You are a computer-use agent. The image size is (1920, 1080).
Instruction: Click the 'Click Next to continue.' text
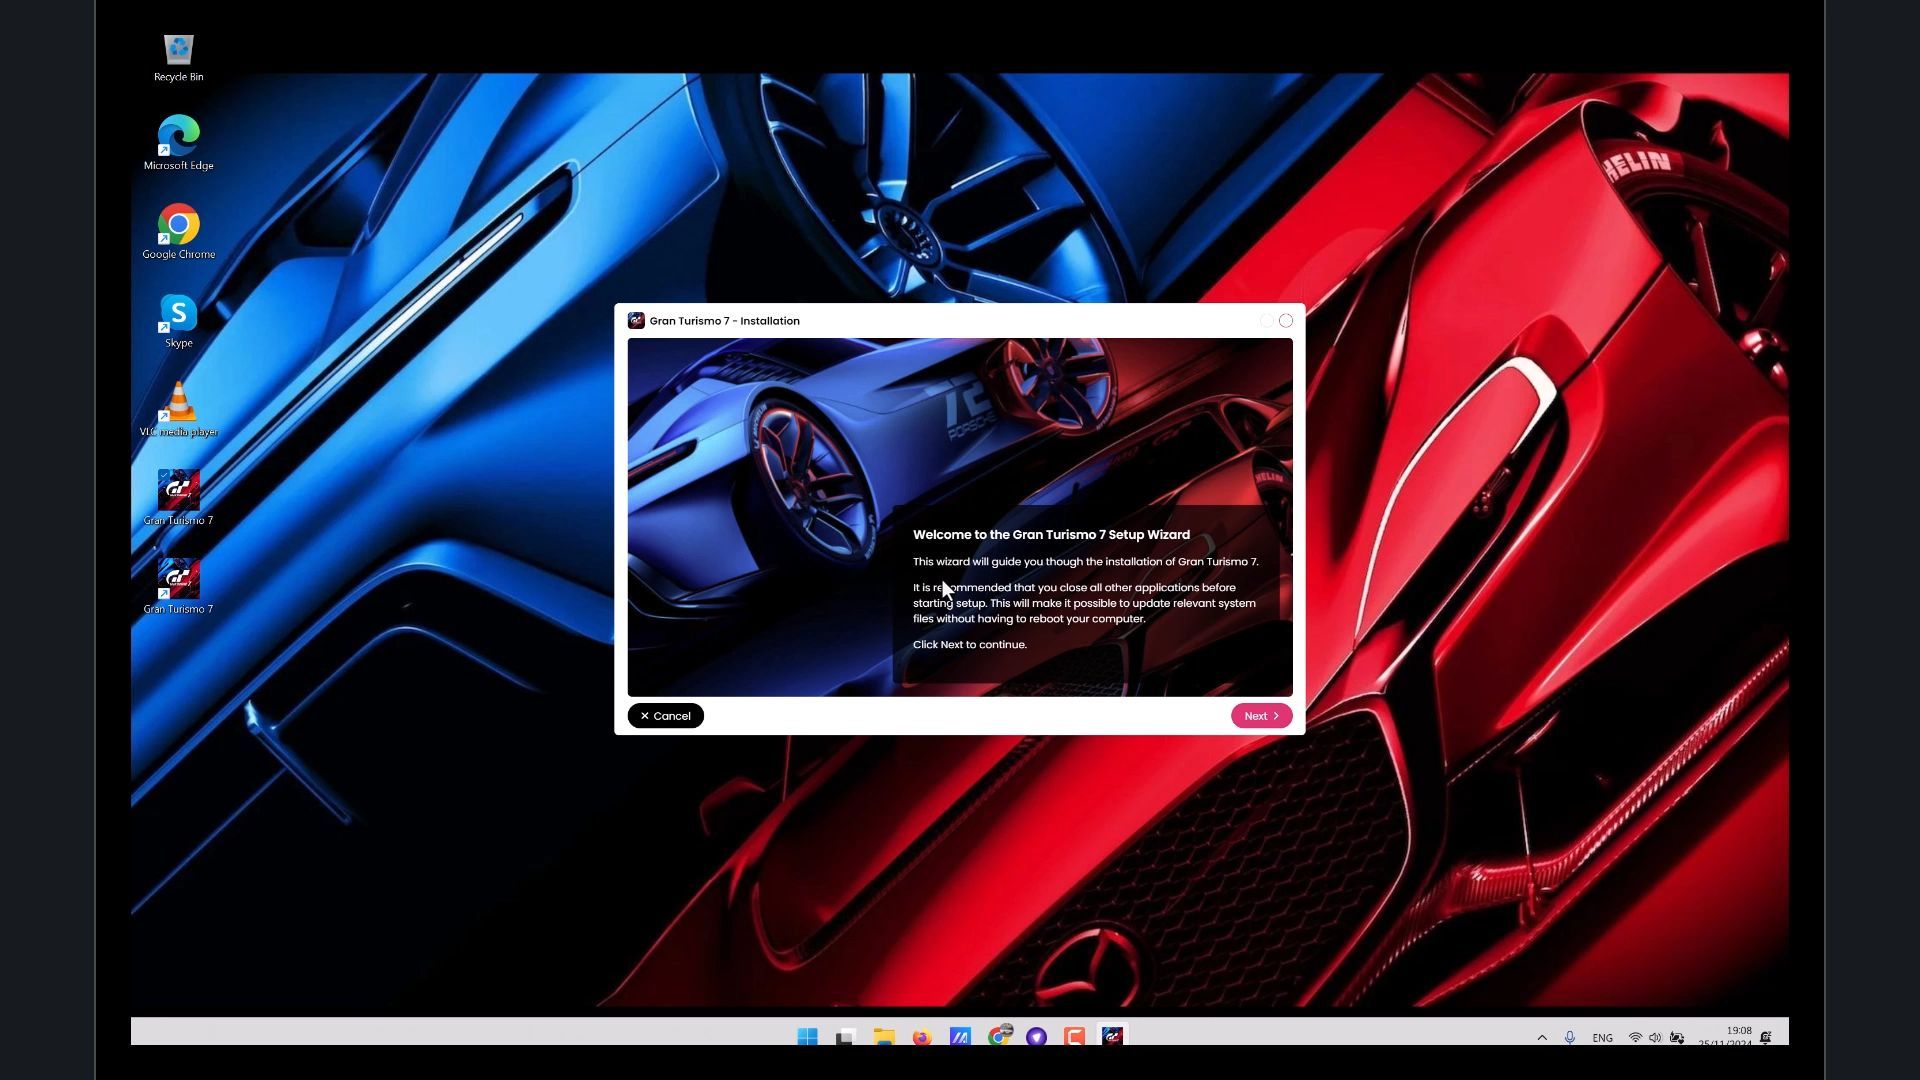click(969, 645)
